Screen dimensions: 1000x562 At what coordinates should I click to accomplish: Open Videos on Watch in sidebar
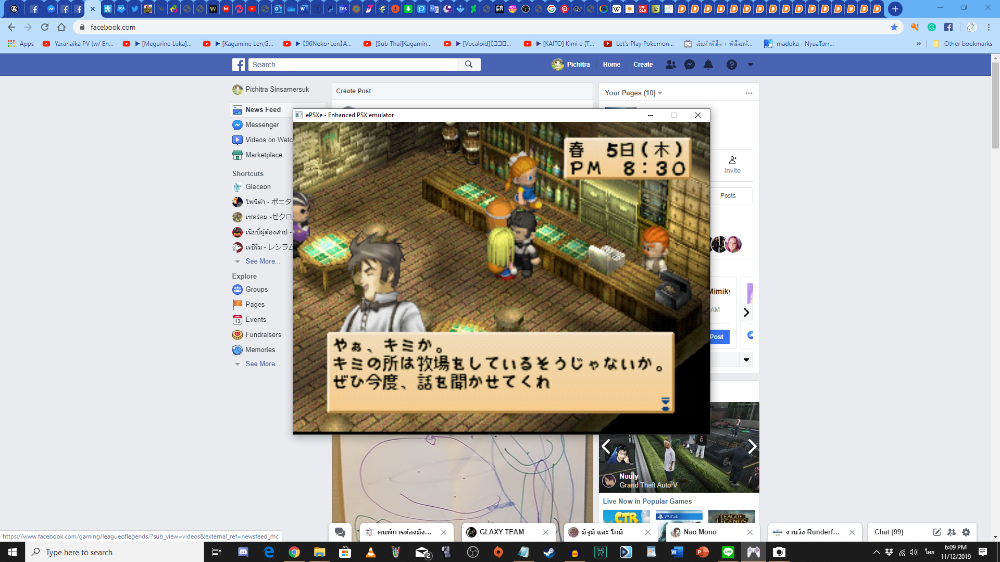coord(263,140)
